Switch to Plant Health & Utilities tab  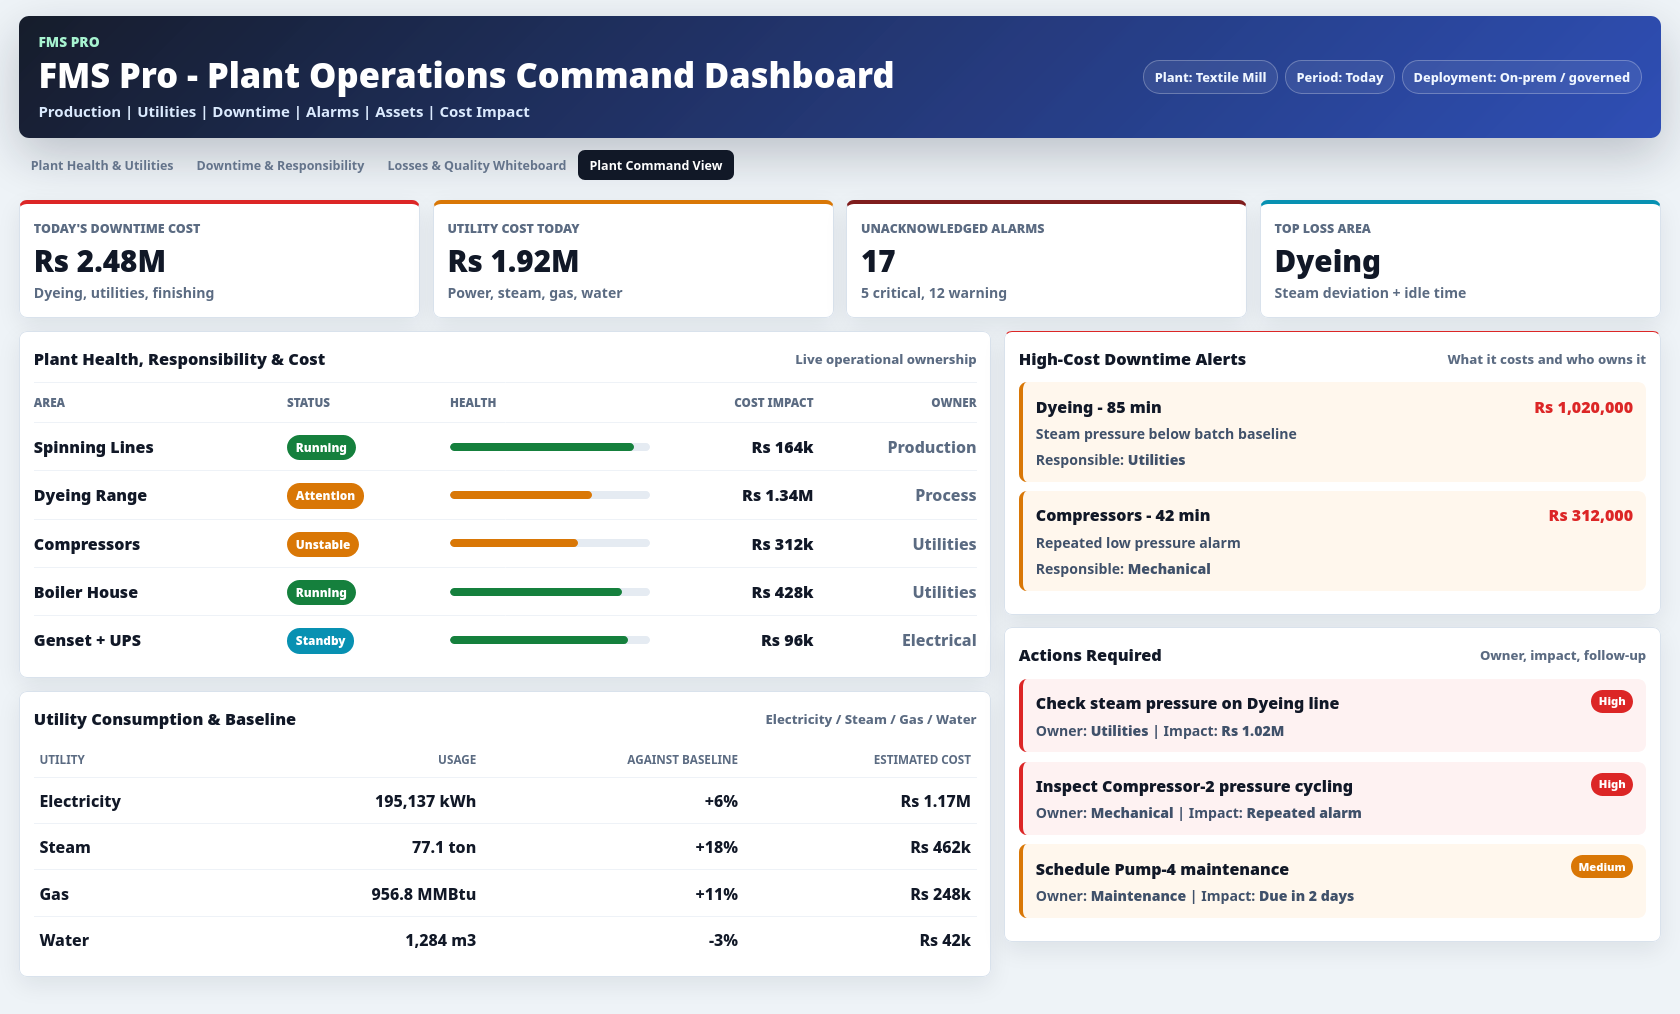click(102, 165)
